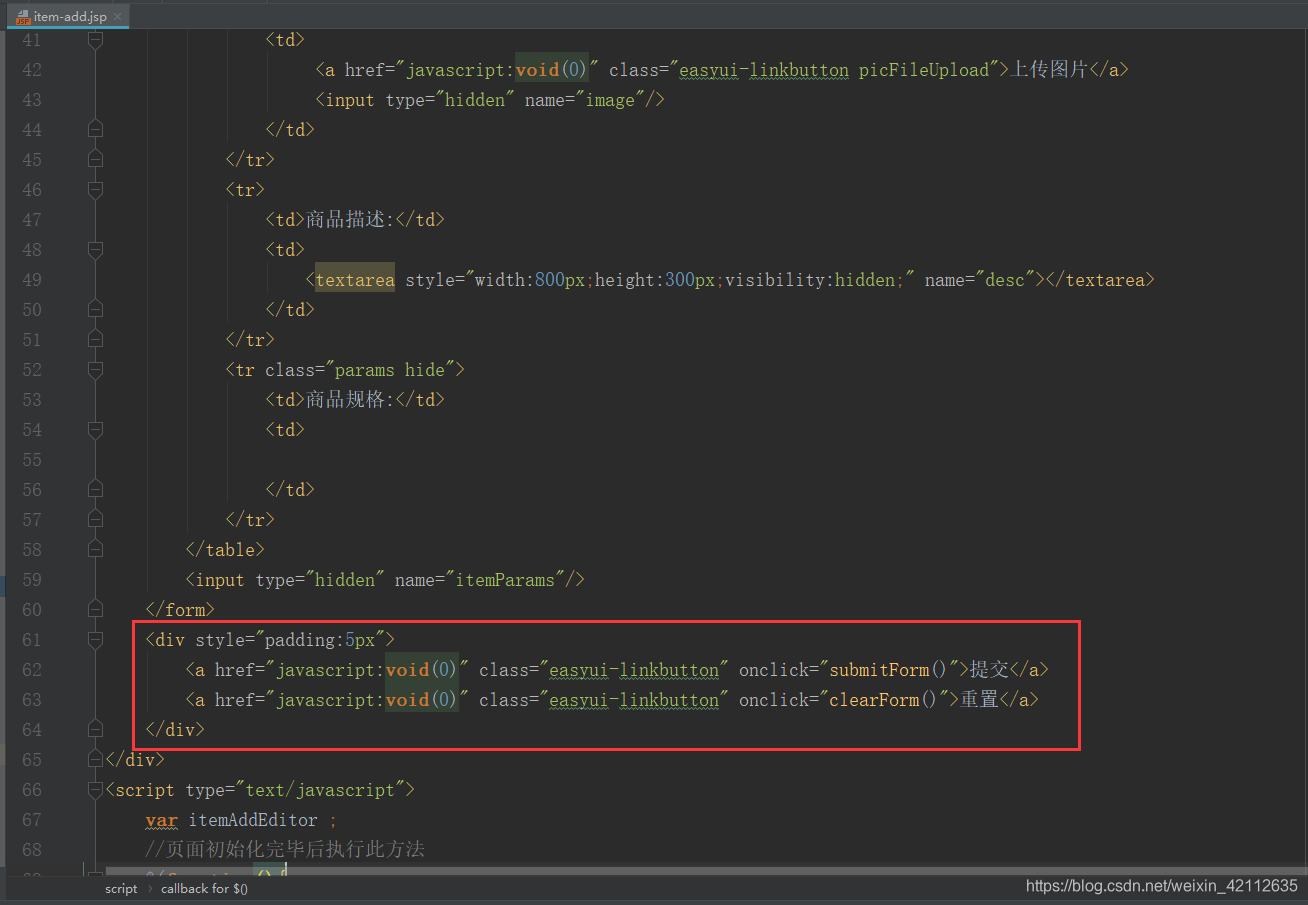The height and width of the screenshot is (905, 1308).
Task: Click the 'itemAddEditor' variable name
Action: [253, 820]
